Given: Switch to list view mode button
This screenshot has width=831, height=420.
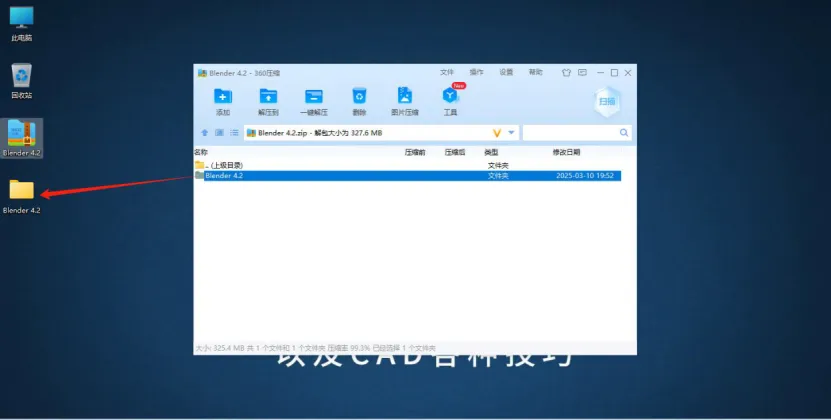Looking at the screenshot, I should (x=234, y=133).
